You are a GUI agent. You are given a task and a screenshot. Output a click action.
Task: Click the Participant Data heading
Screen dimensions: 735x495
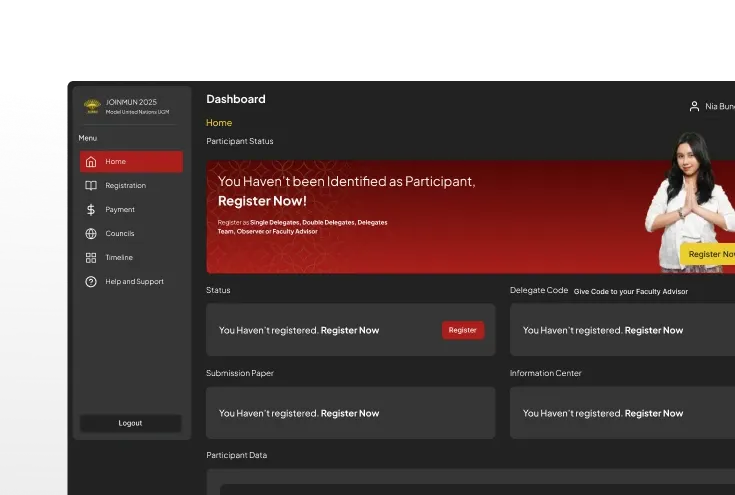[x=236, y=455]
